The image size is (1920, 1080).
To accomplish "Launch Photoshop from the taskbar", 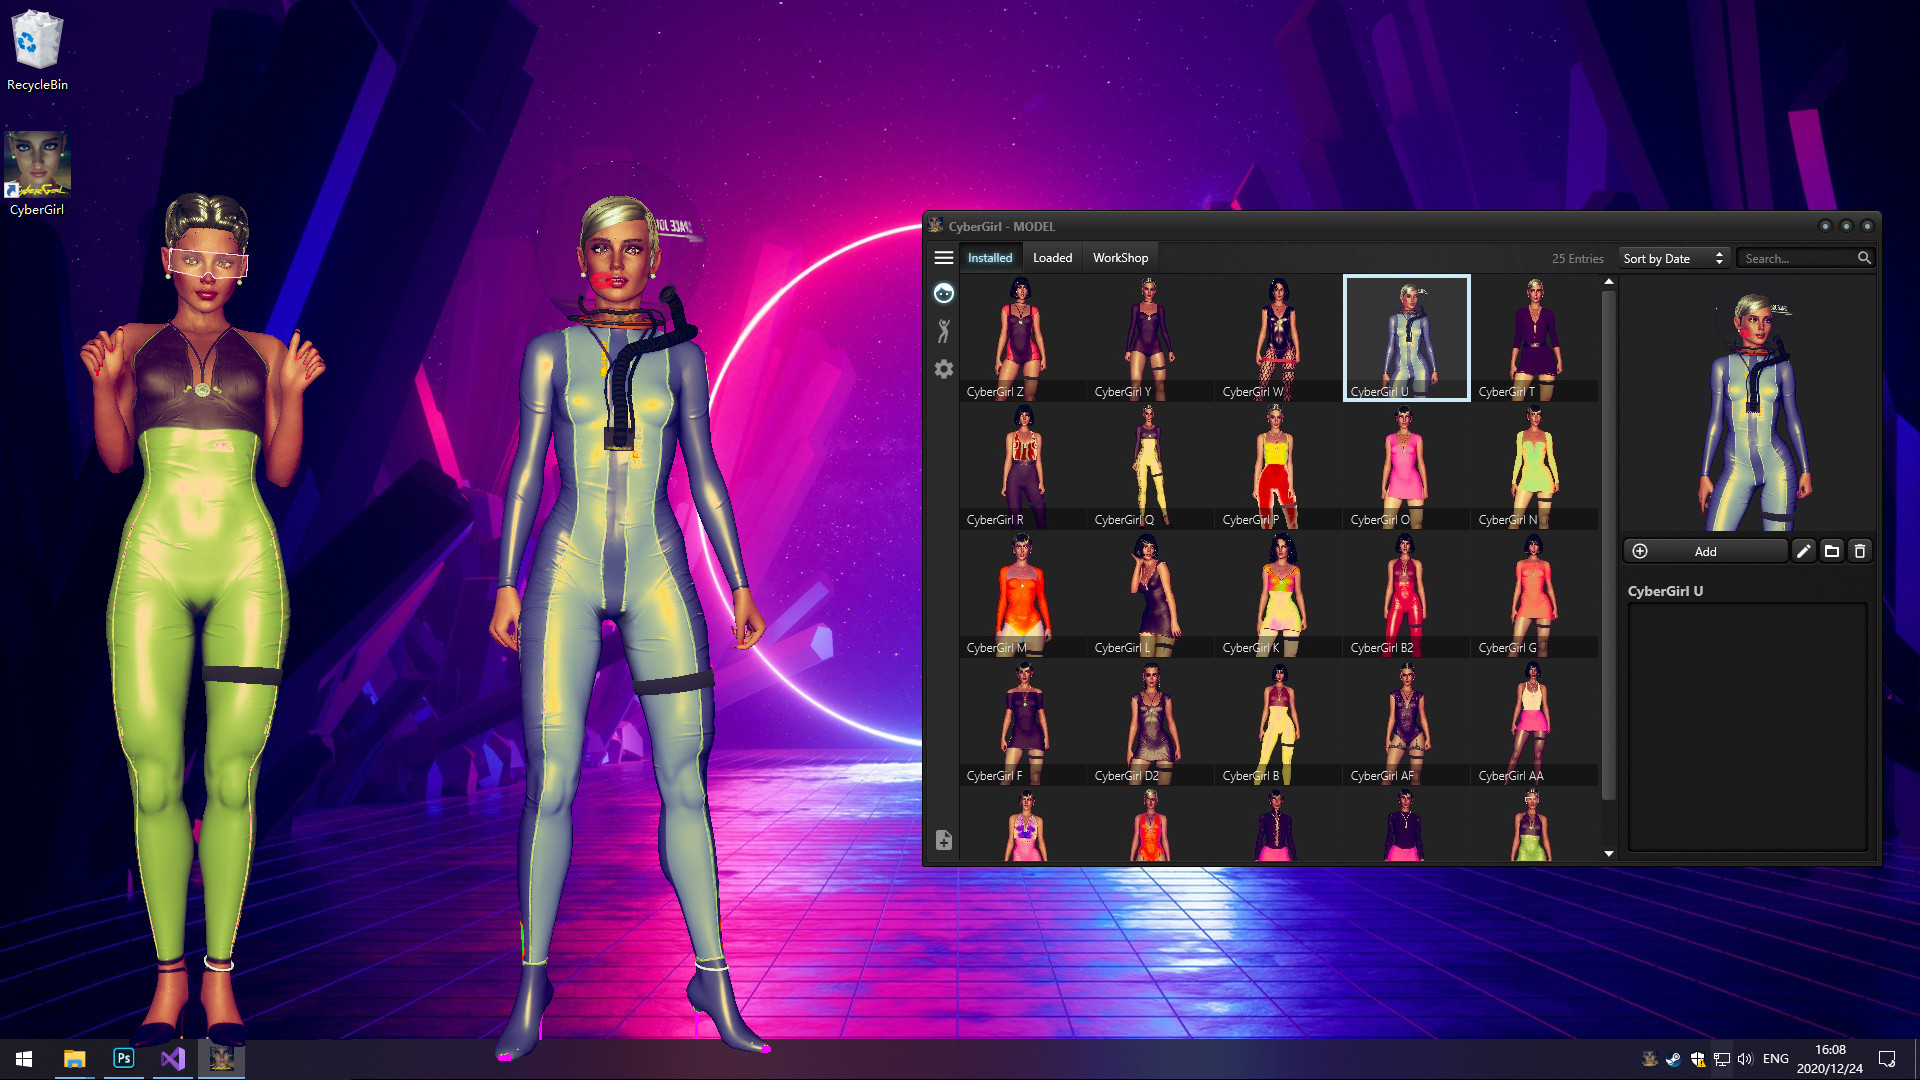I will click(x=124, y=1059).
